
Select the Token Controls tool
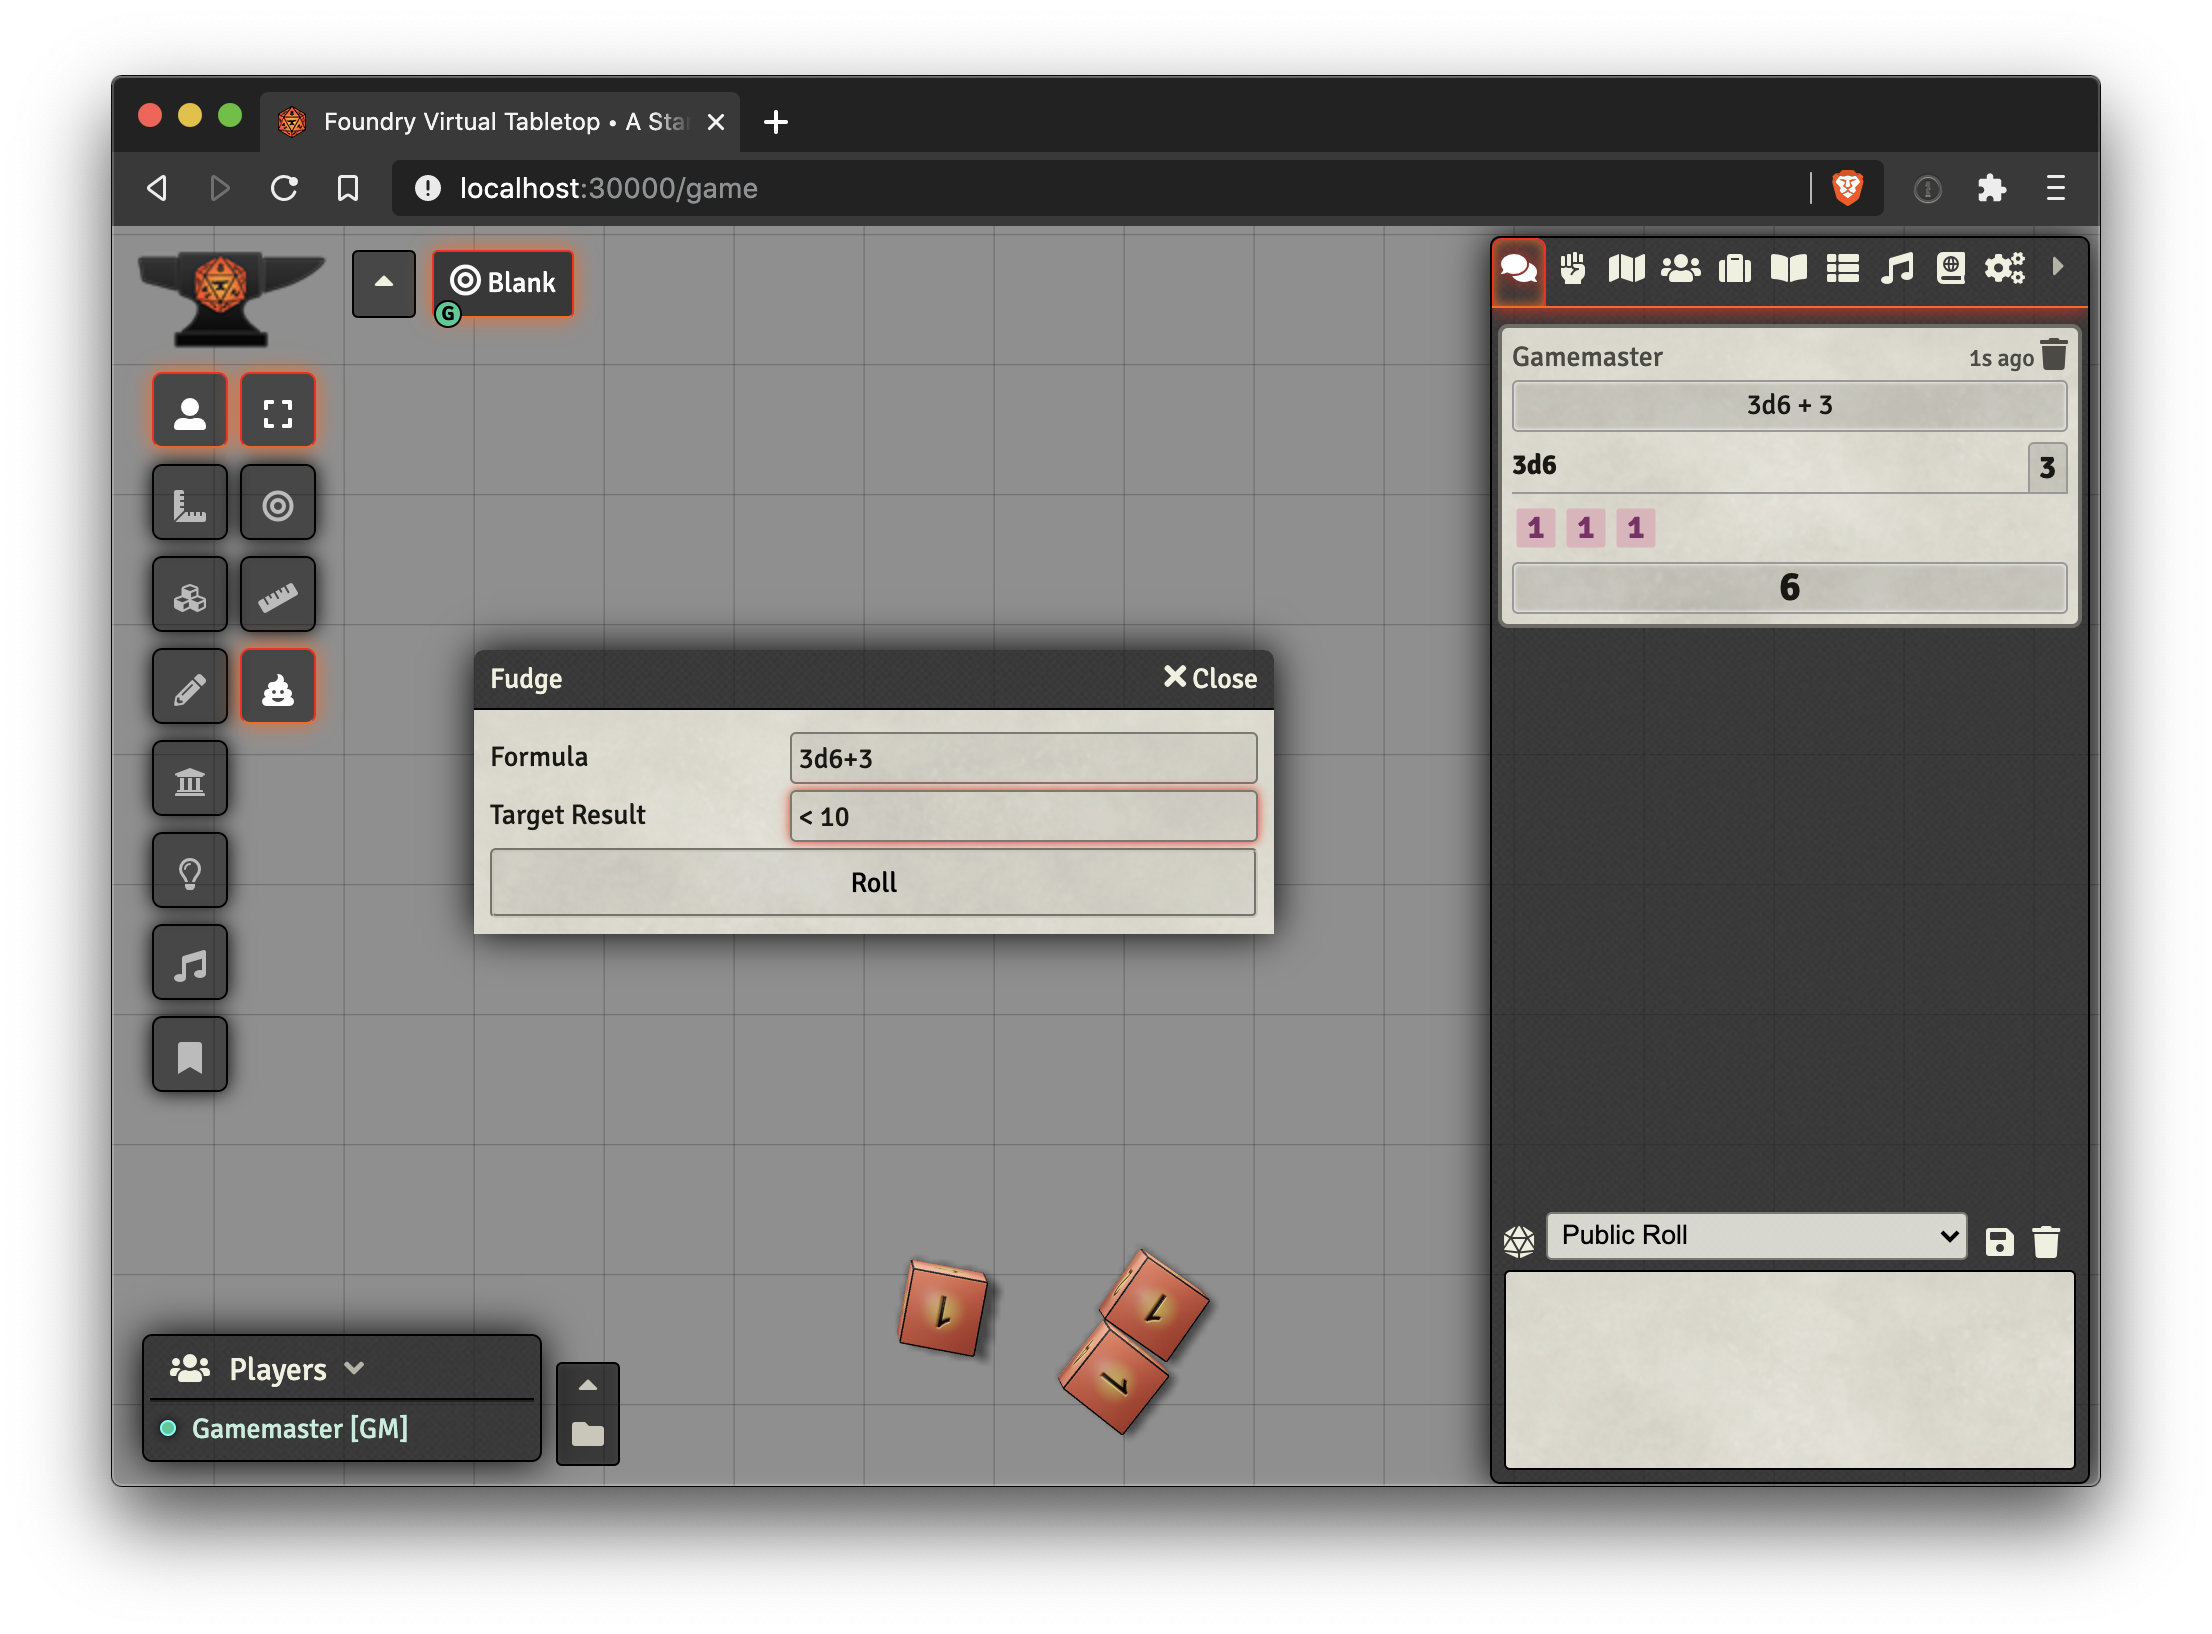click(190, 411)
